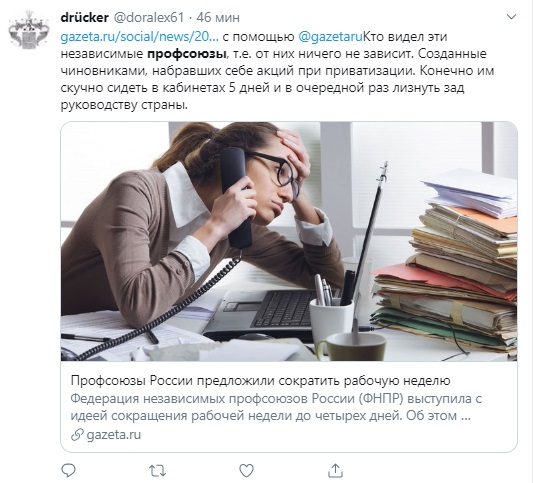Open the tired office woman preview photo
This screenshot has height=483, width=534.
(x=289, y=241)
